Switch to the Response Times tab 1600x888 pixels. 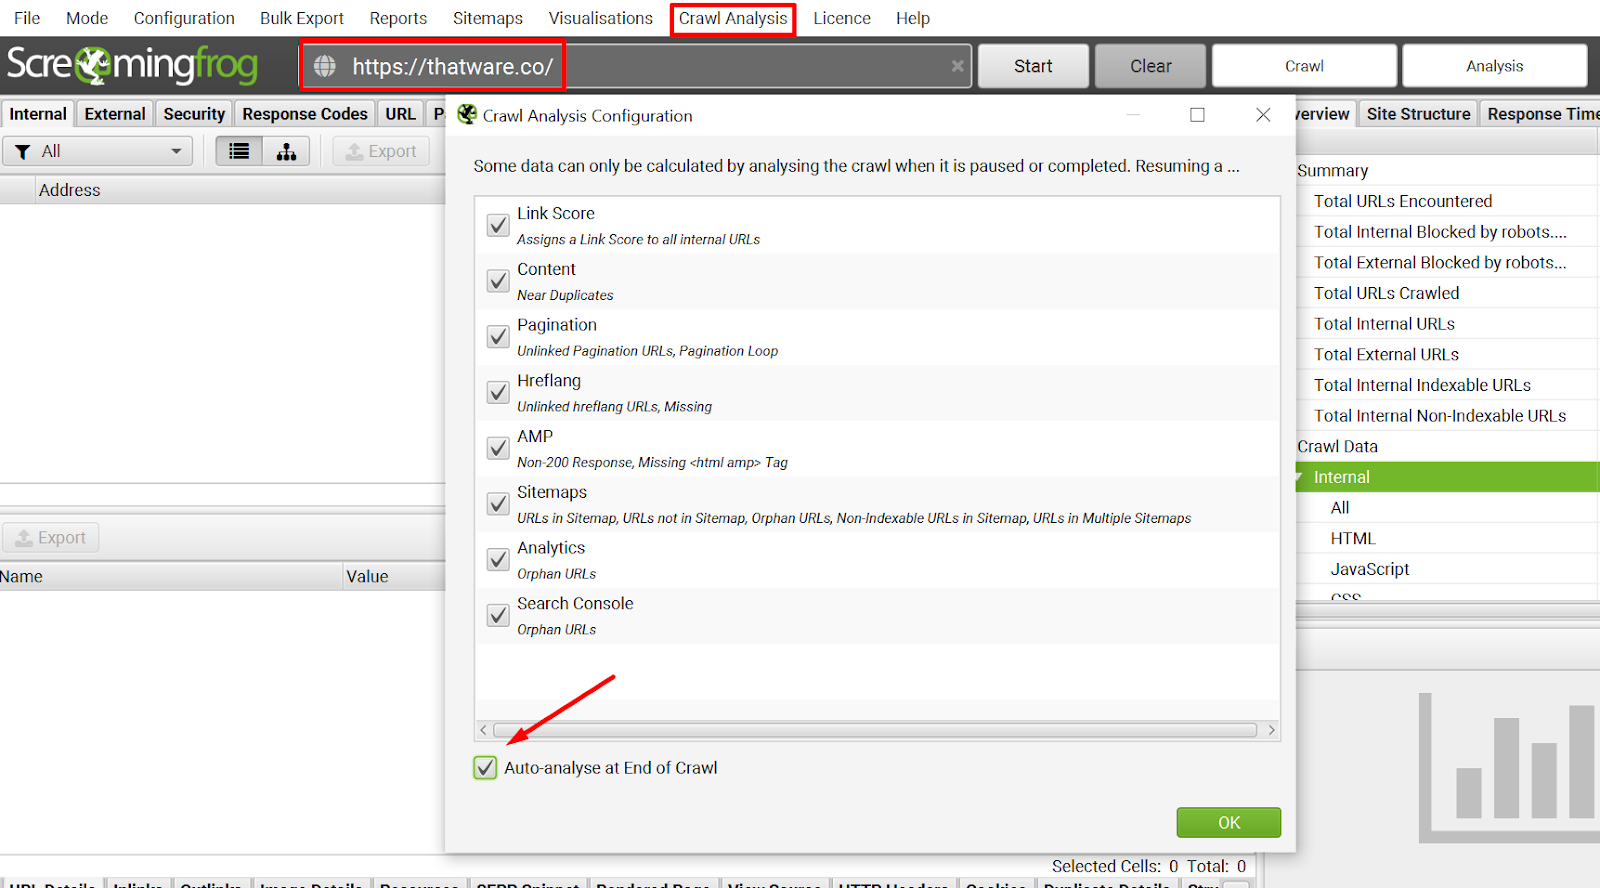point(1541,114)
